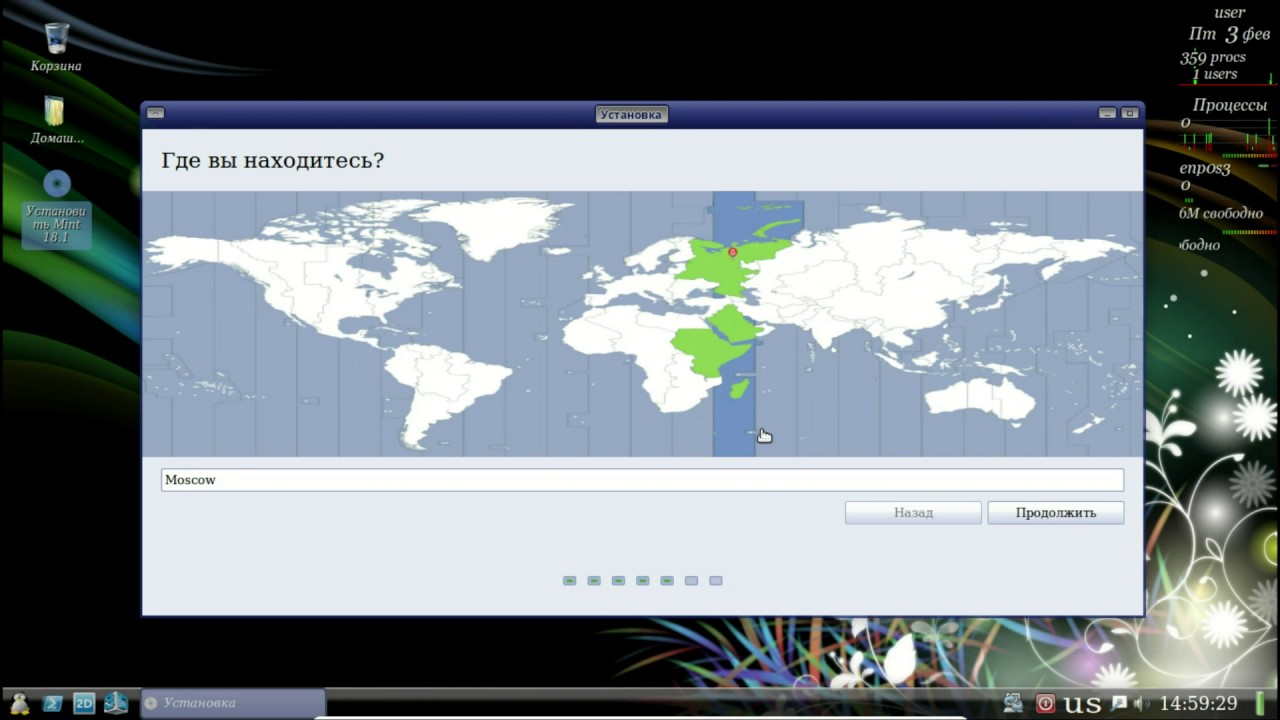The width and height of the screenshot is (1280, 720).
Task: Click Продолжить to continue installation
Action: pyautogui.click(x=1056, y=513)
